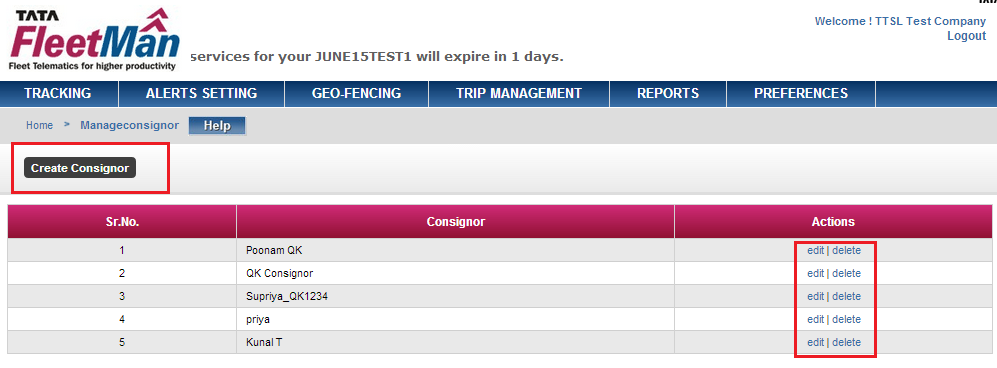Image resolution: width=997 pixels, height=368 pixels.
Task: Delete the Poonam QK consignor
Action: click(846, 250)
